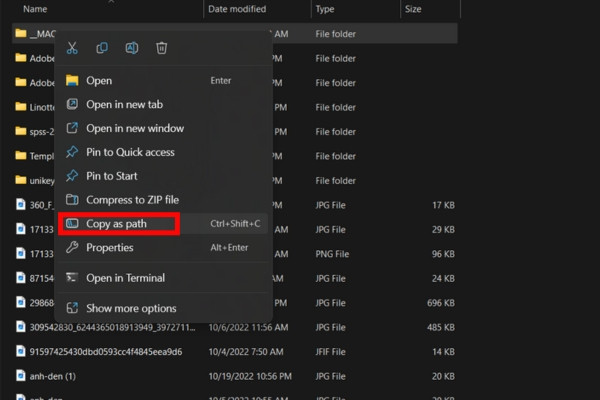Click the Delete trash icon
The image size is (600, 400).
click(x=161, y=48)
